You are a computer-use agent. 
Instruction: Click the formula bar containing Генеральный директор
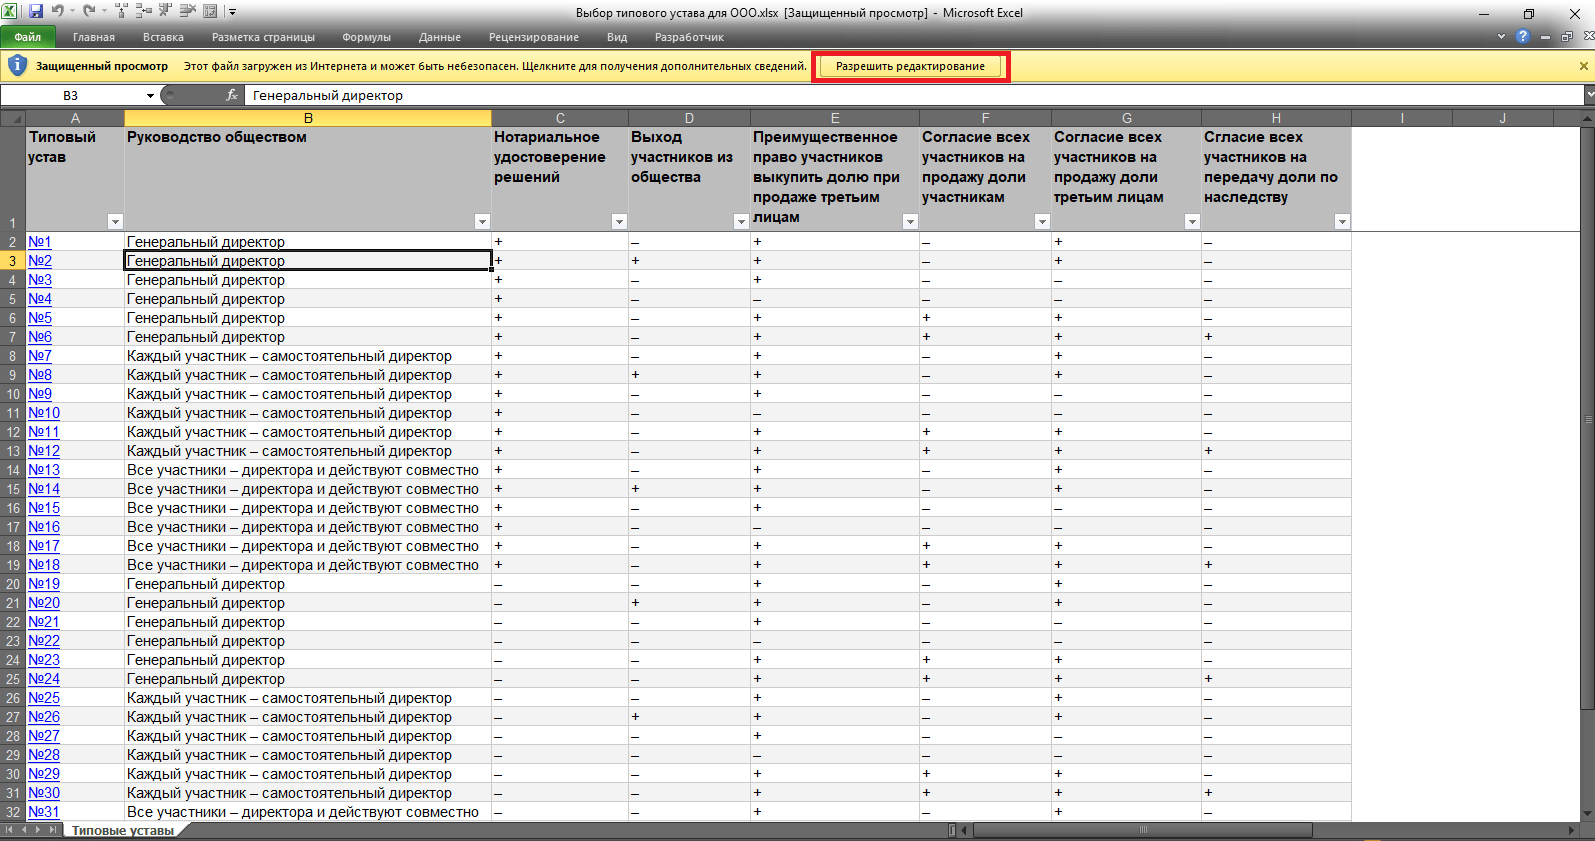coord(913,95)
